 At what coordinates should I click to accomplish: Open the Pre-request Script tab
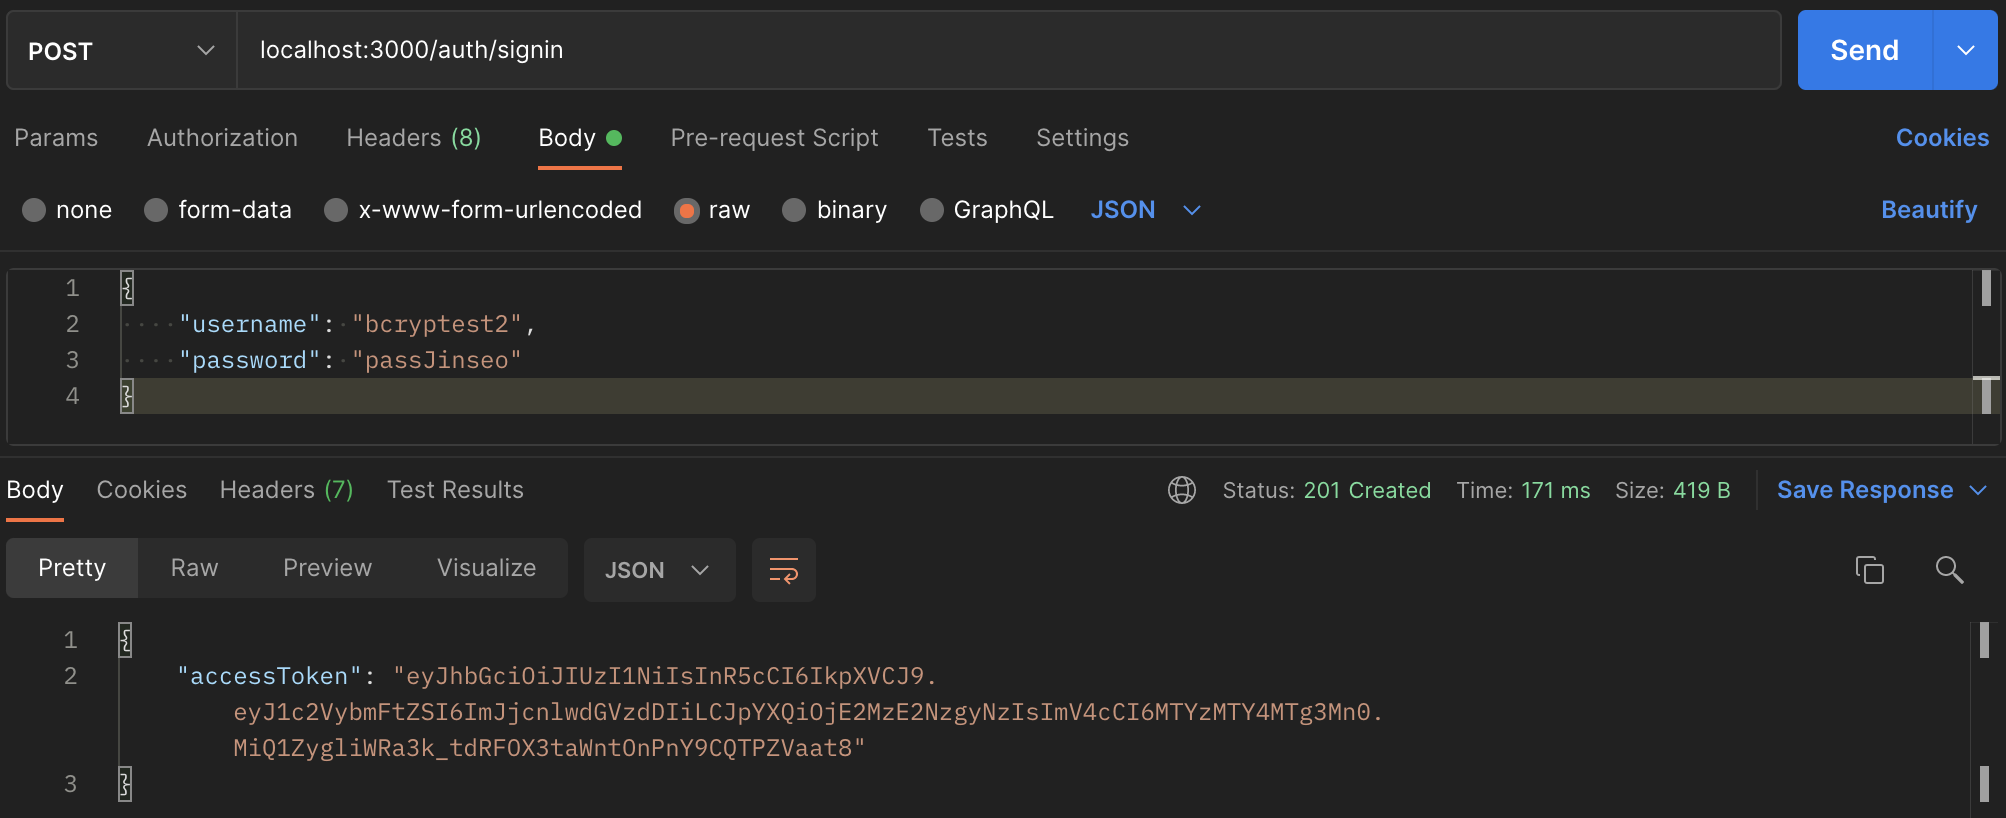coord(774,138)
